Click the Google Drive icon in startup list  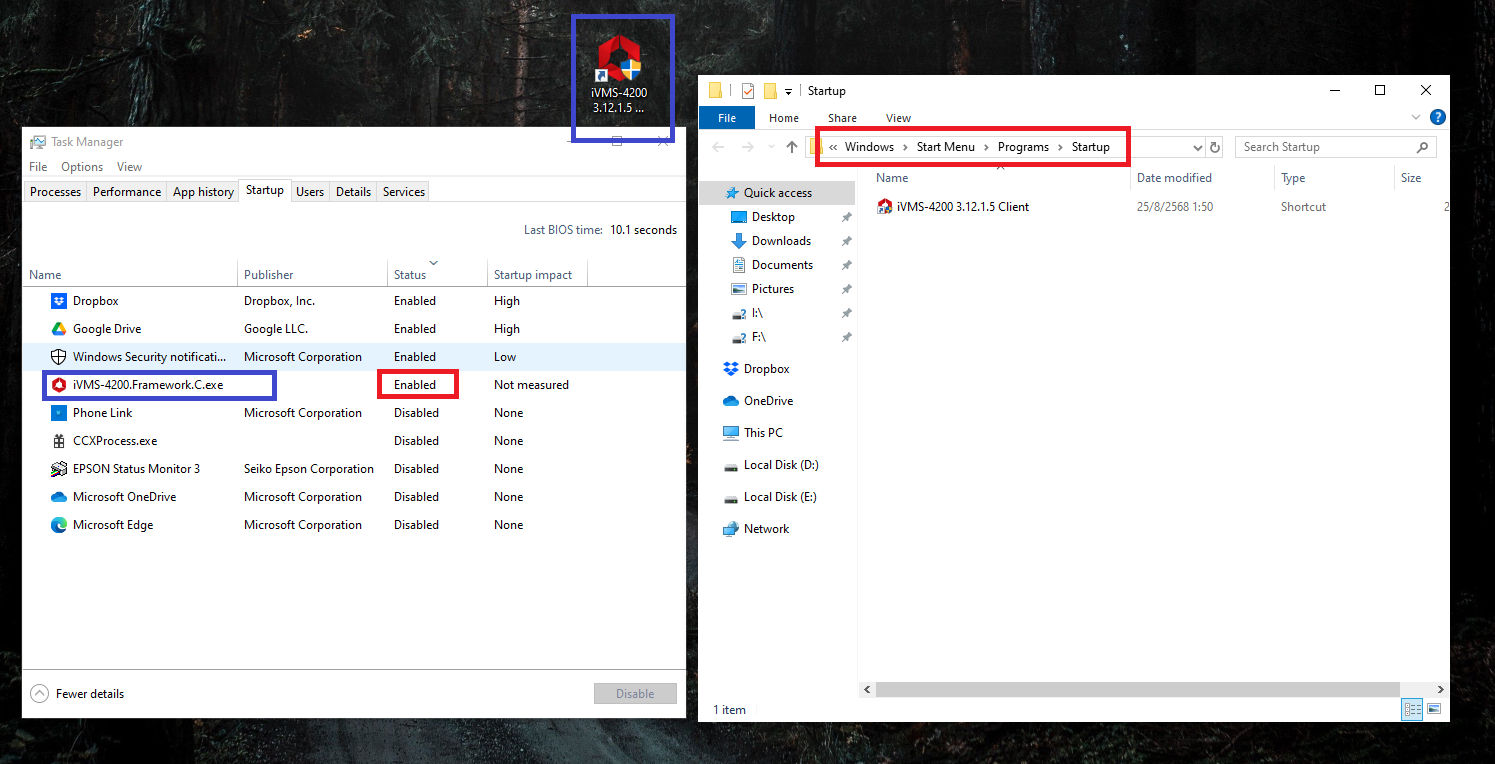point(58,329)
